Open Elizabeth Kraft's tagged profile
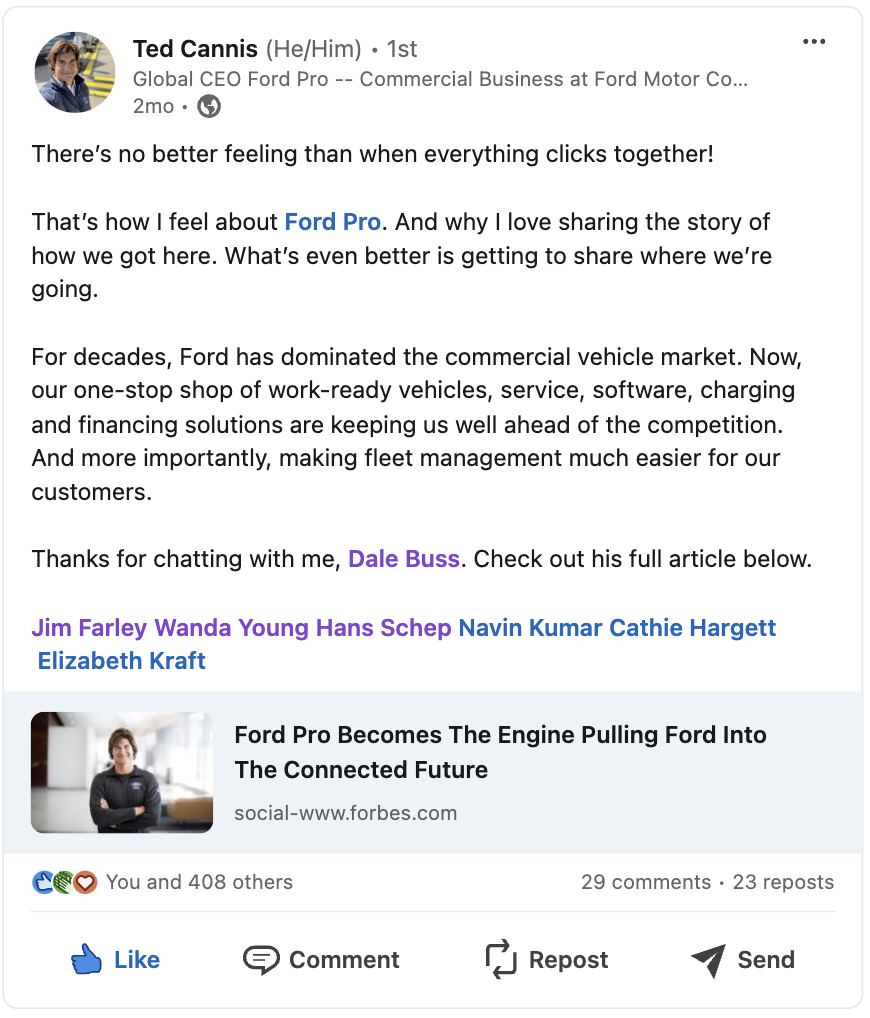 point(121,661)
